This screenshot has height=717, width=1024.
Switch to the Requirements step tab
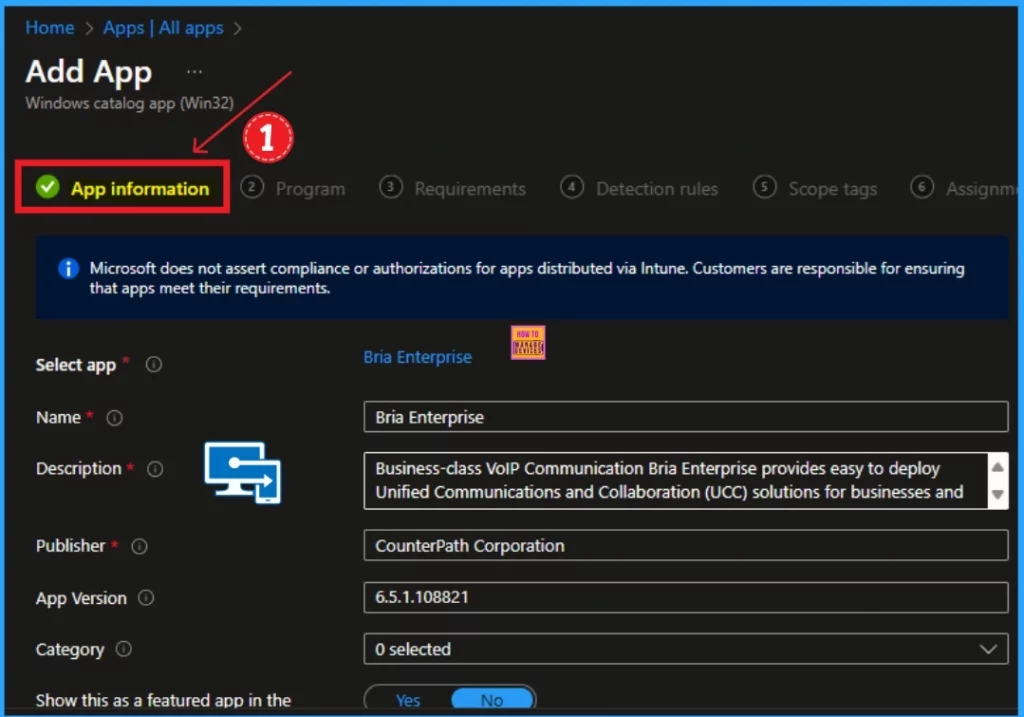453,188
